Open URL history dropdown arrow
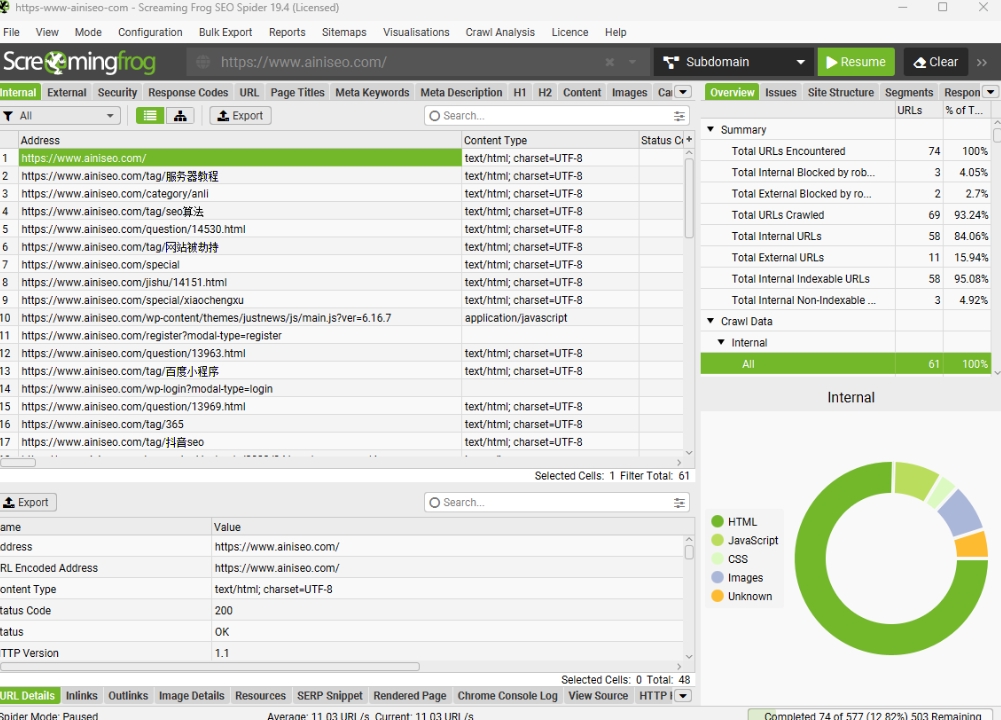Screen dimensions: 1001x720 632,62
